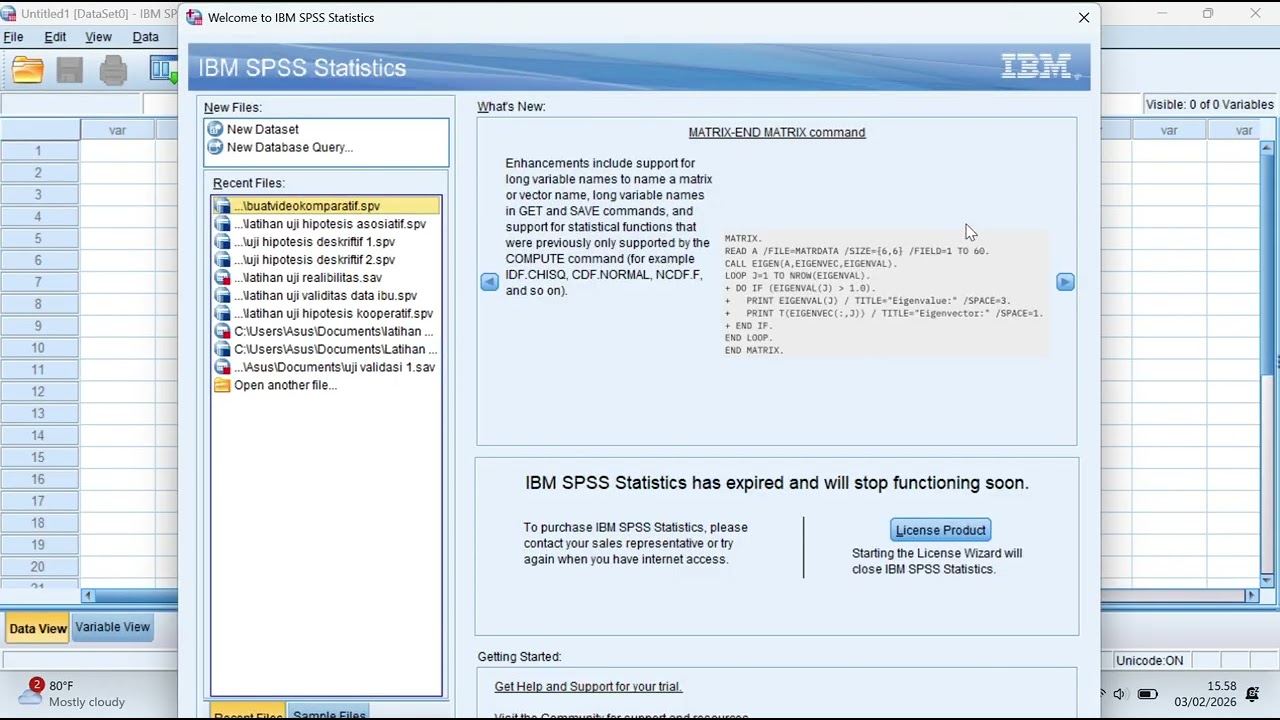1280x720 pixels.
Task: Click row header 1 in data grid
Action: (39, 151)
